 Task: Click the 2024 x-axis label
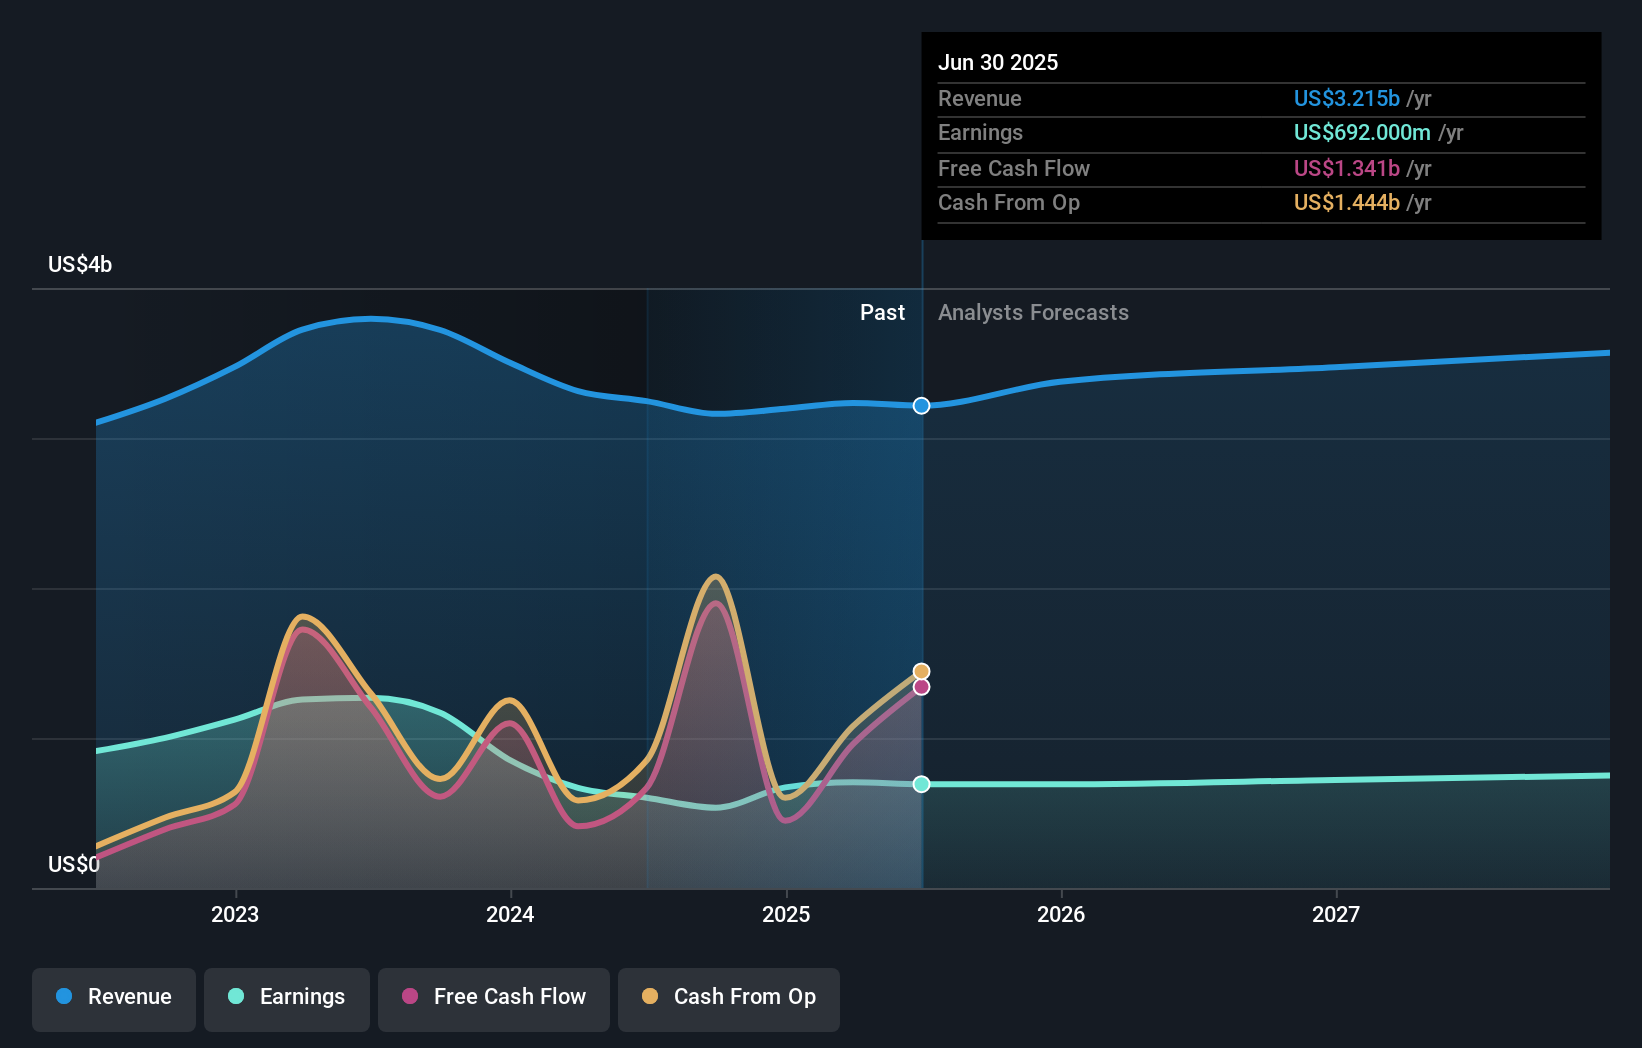pos(510,914)
